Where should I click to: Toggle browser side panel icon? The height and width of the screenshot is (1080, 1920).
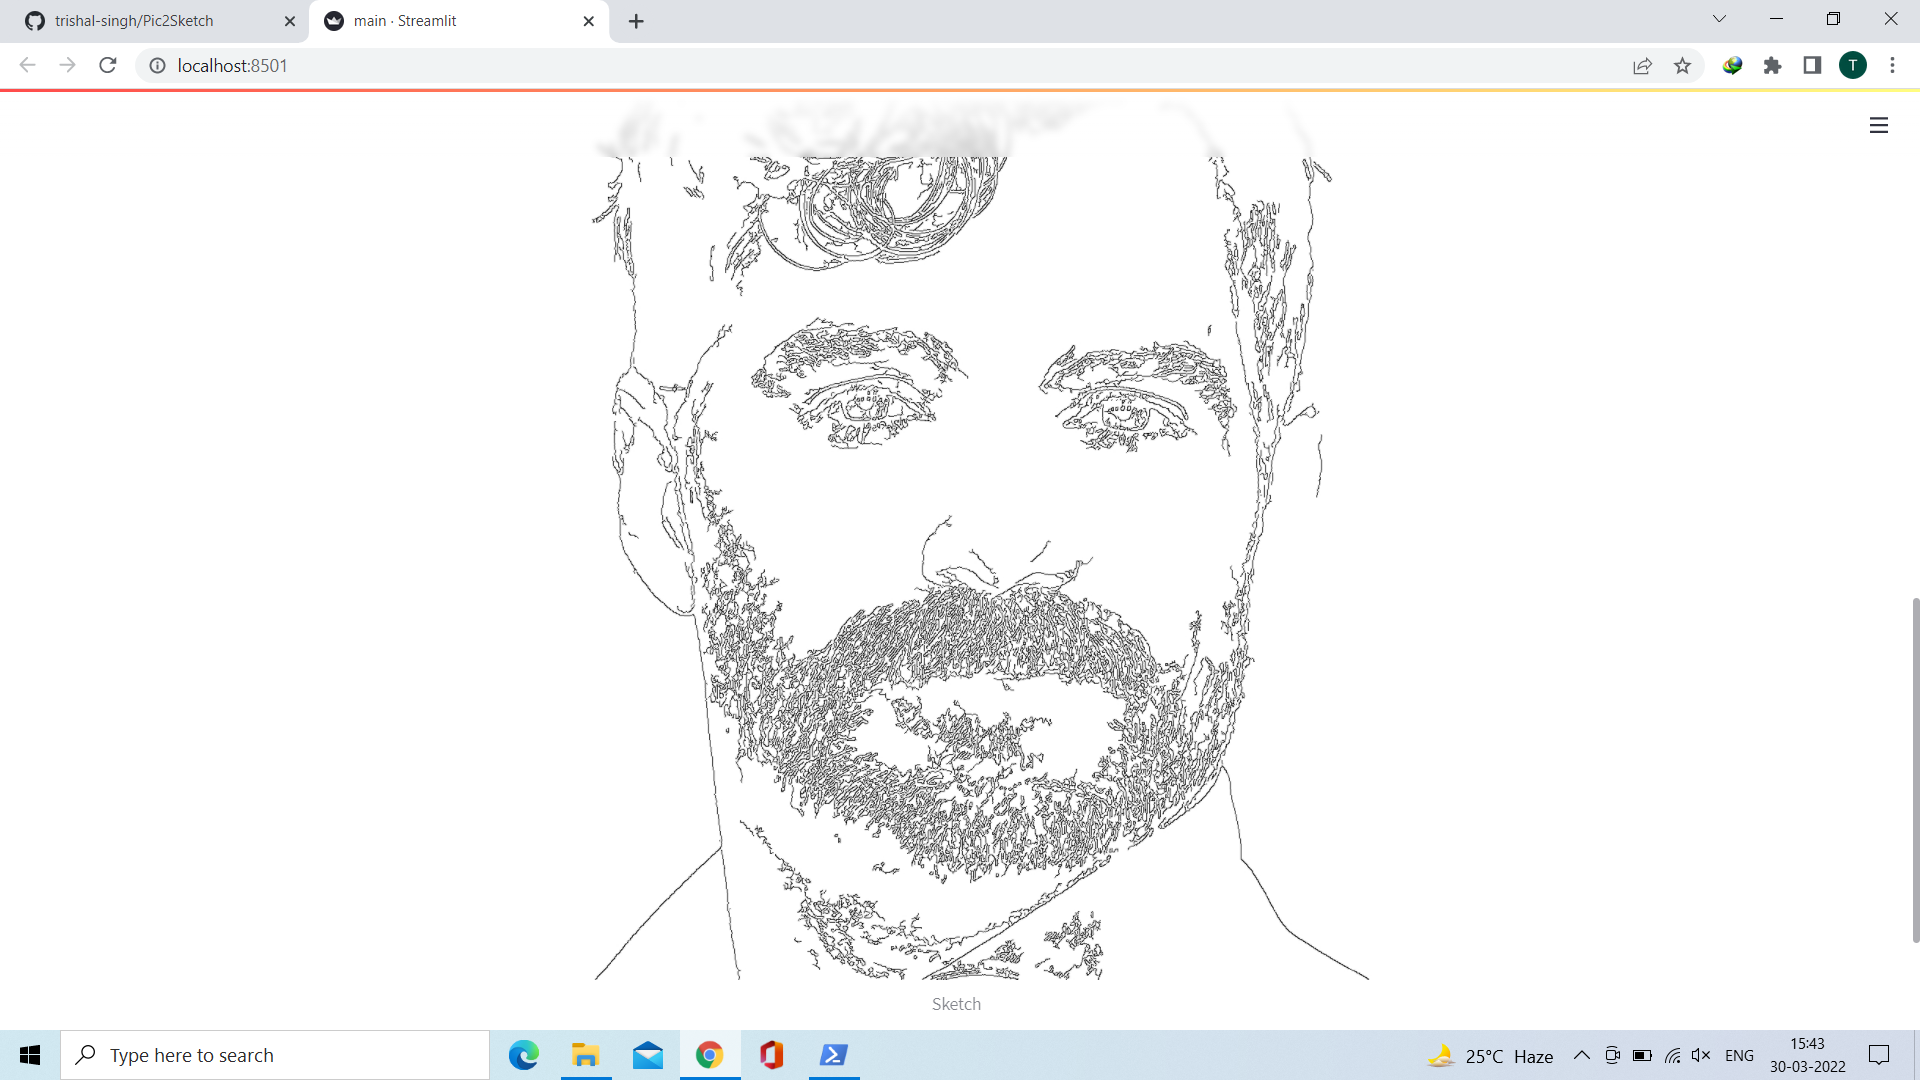[1812, 66]
